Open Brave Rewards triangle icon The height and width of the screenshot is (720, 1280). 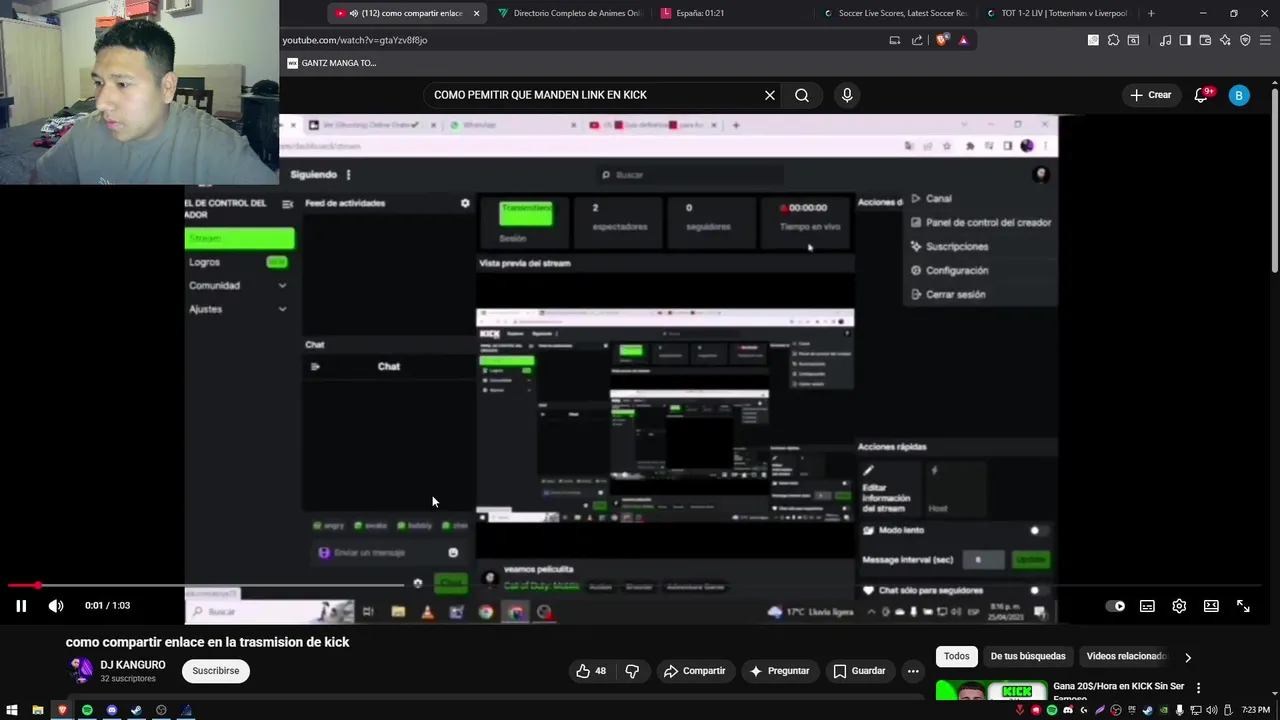pos(963,40)
